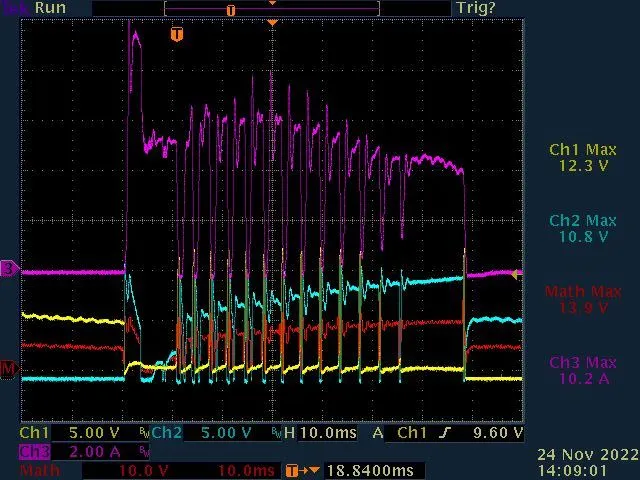Viewport: 640px width, 480px height.
Task: Click the Ch1 Max 12.3 V measurement
Action: 583,157
